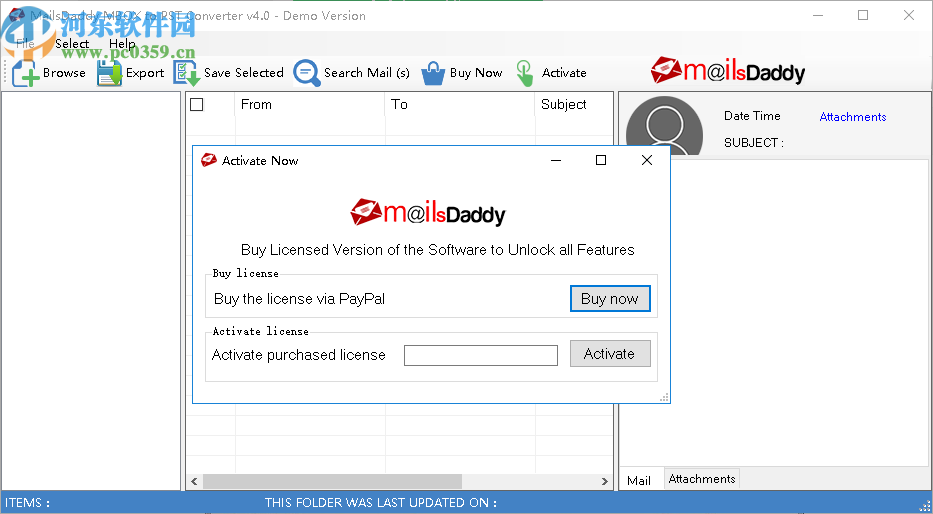Click the left arrow of horizontal scrollbar
Screen dimensions: 933x514
(195, 481)
